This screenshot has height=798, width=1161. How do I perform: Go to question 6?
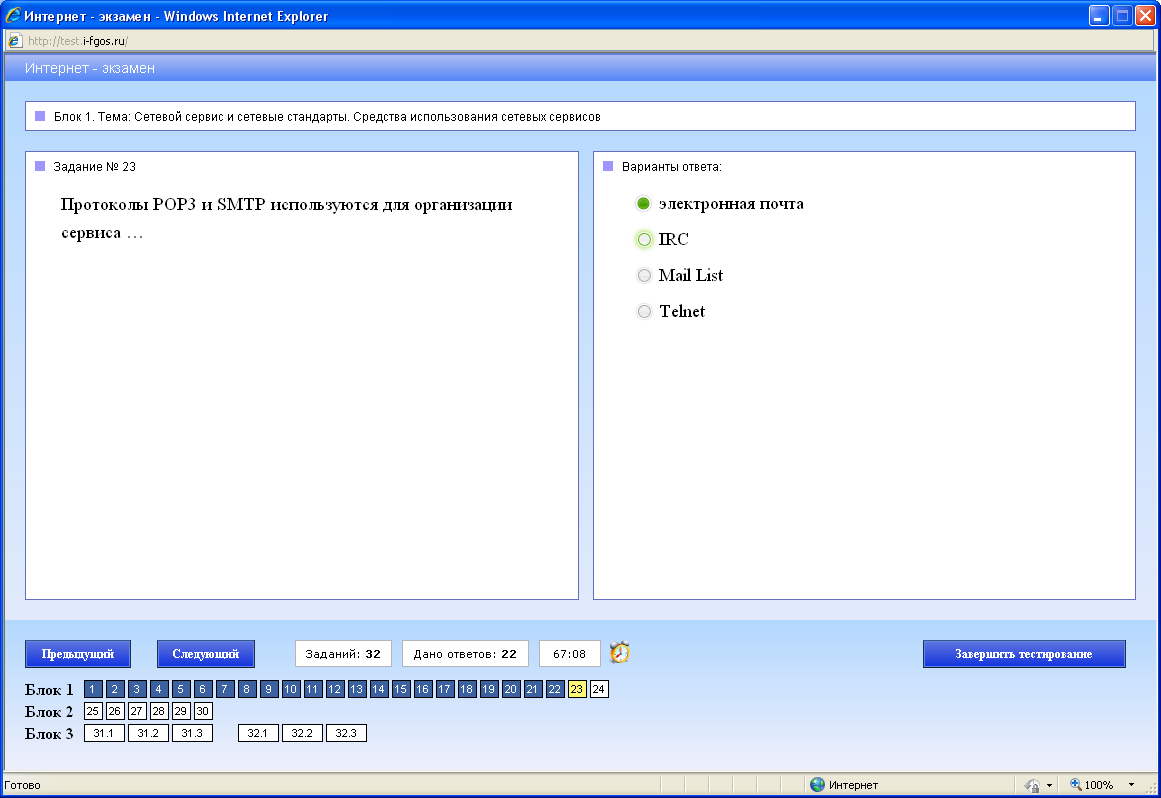202,689
